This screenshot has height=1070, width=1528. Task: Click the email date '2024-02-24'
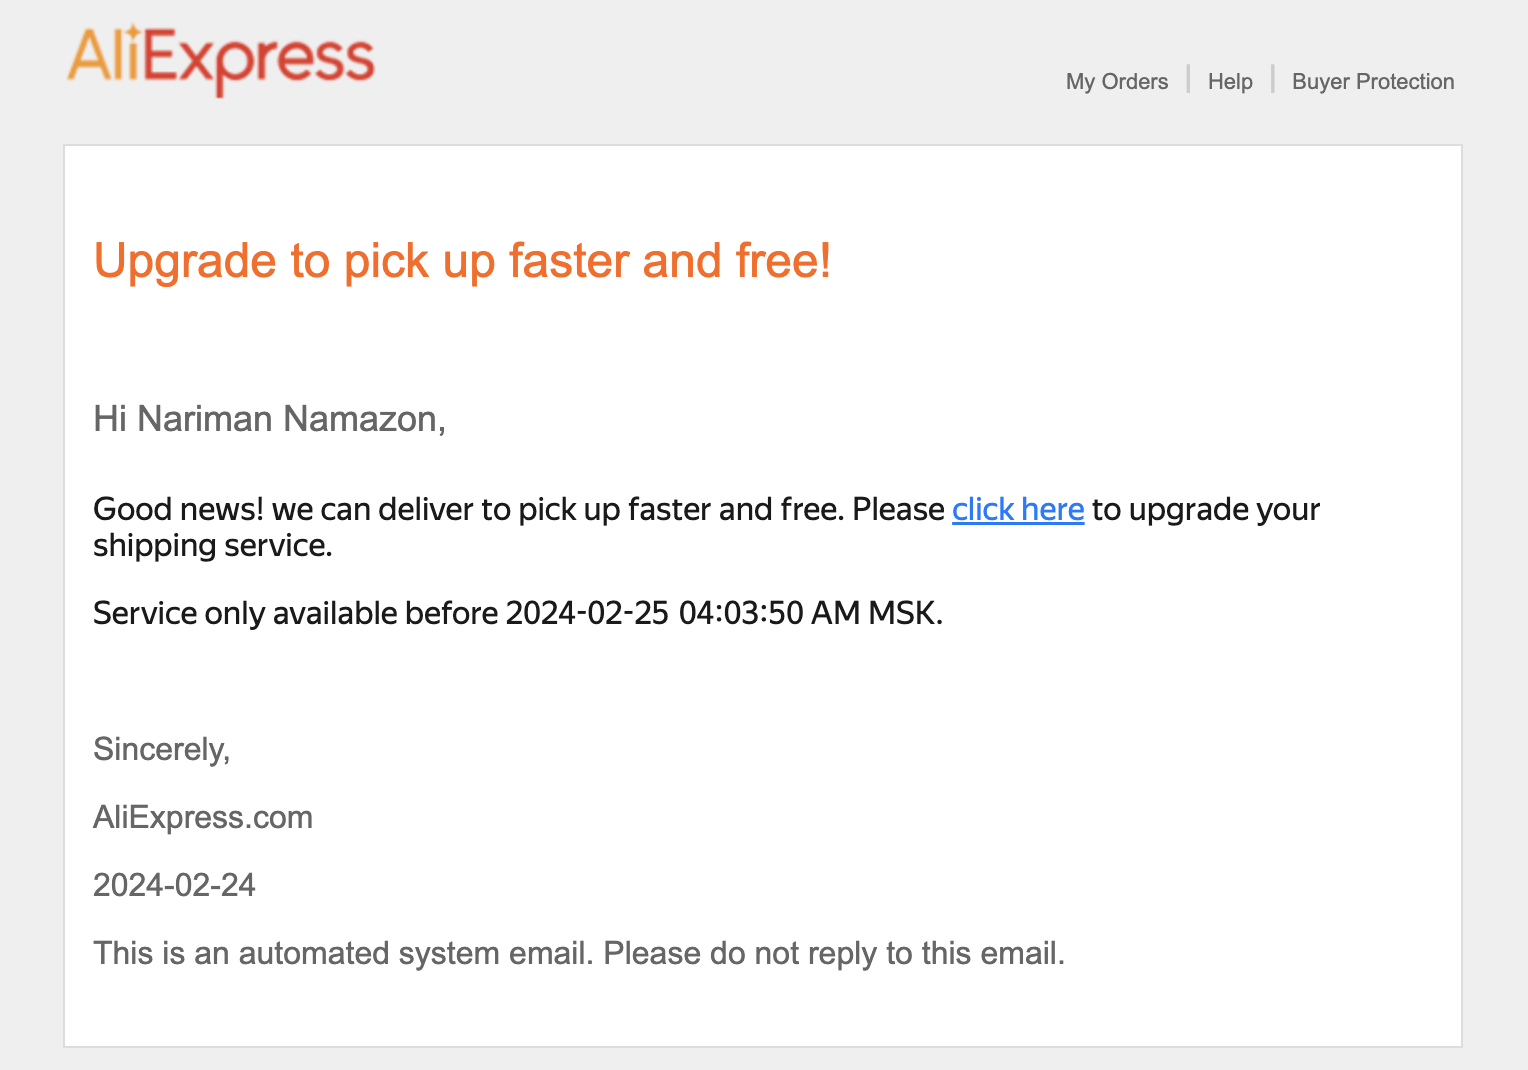pos(174,886)
